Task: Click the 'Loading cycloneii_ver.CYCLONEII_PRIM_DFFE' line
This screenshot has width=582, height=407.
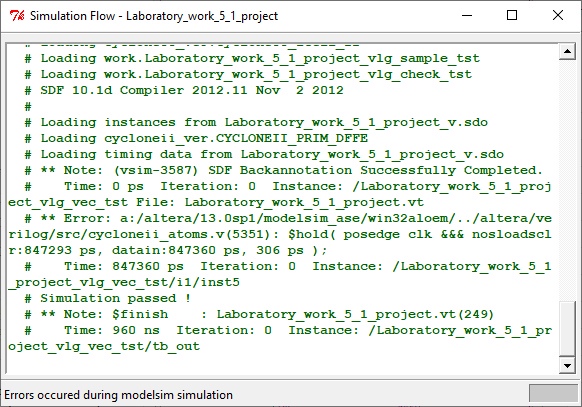Action: tap(196, 138)
